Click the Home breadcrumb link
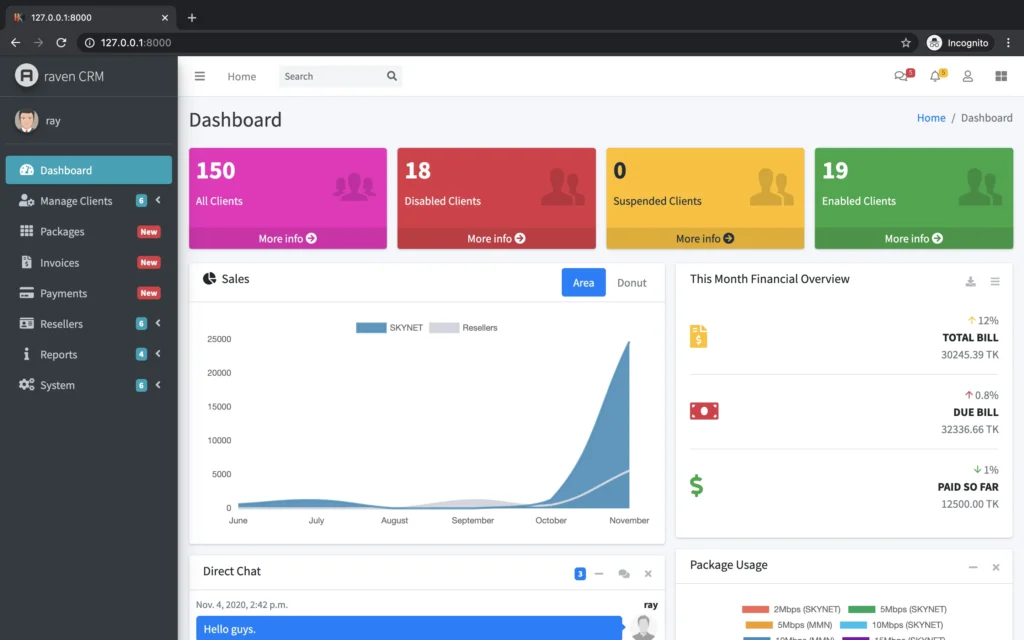The height and width of the screenshot is (640, 1024). (x=931, y=118)
